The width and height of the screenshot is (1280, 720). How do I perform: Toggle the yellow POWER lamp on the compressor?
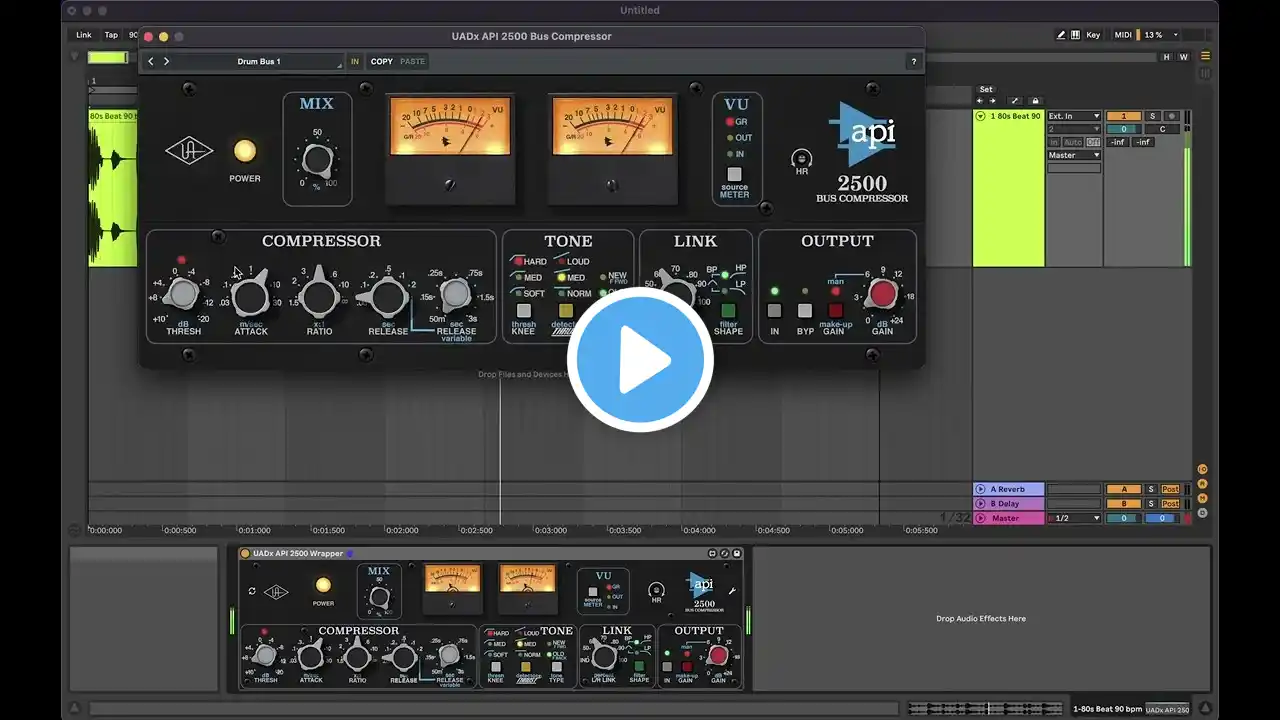click(x=245, y=151)
